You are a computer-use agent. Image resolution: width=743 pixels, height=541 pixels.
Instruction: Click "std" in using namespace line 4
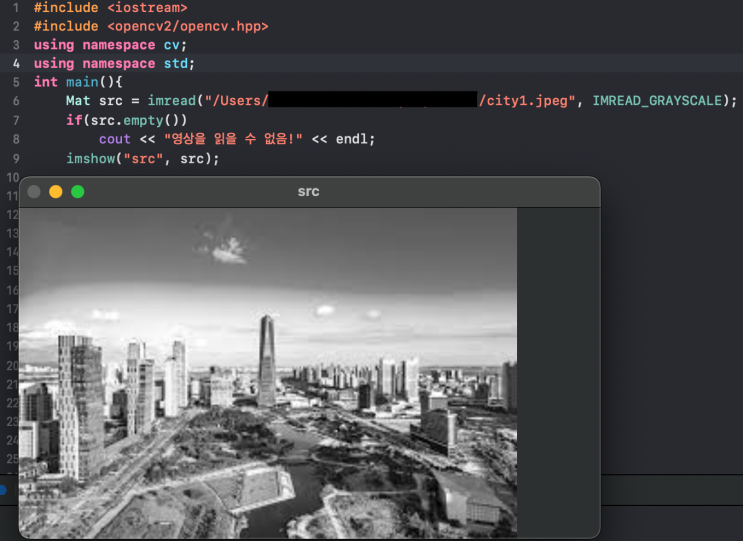point(176,63)
